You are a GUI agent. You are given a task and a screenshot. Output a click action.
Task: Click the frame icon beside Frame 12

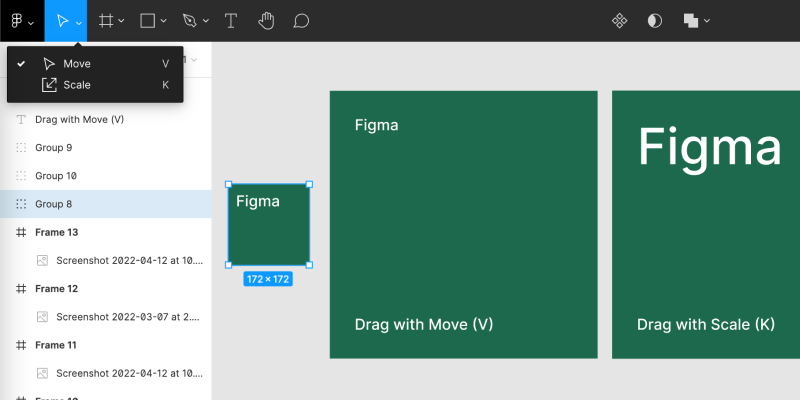pos(21,289)
